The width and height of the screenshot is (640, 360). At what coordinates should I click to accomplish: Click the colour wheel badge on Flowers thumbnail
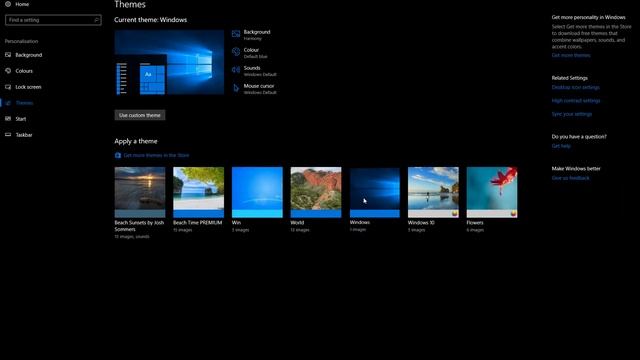pyautogui.click(x=513, y=213)
